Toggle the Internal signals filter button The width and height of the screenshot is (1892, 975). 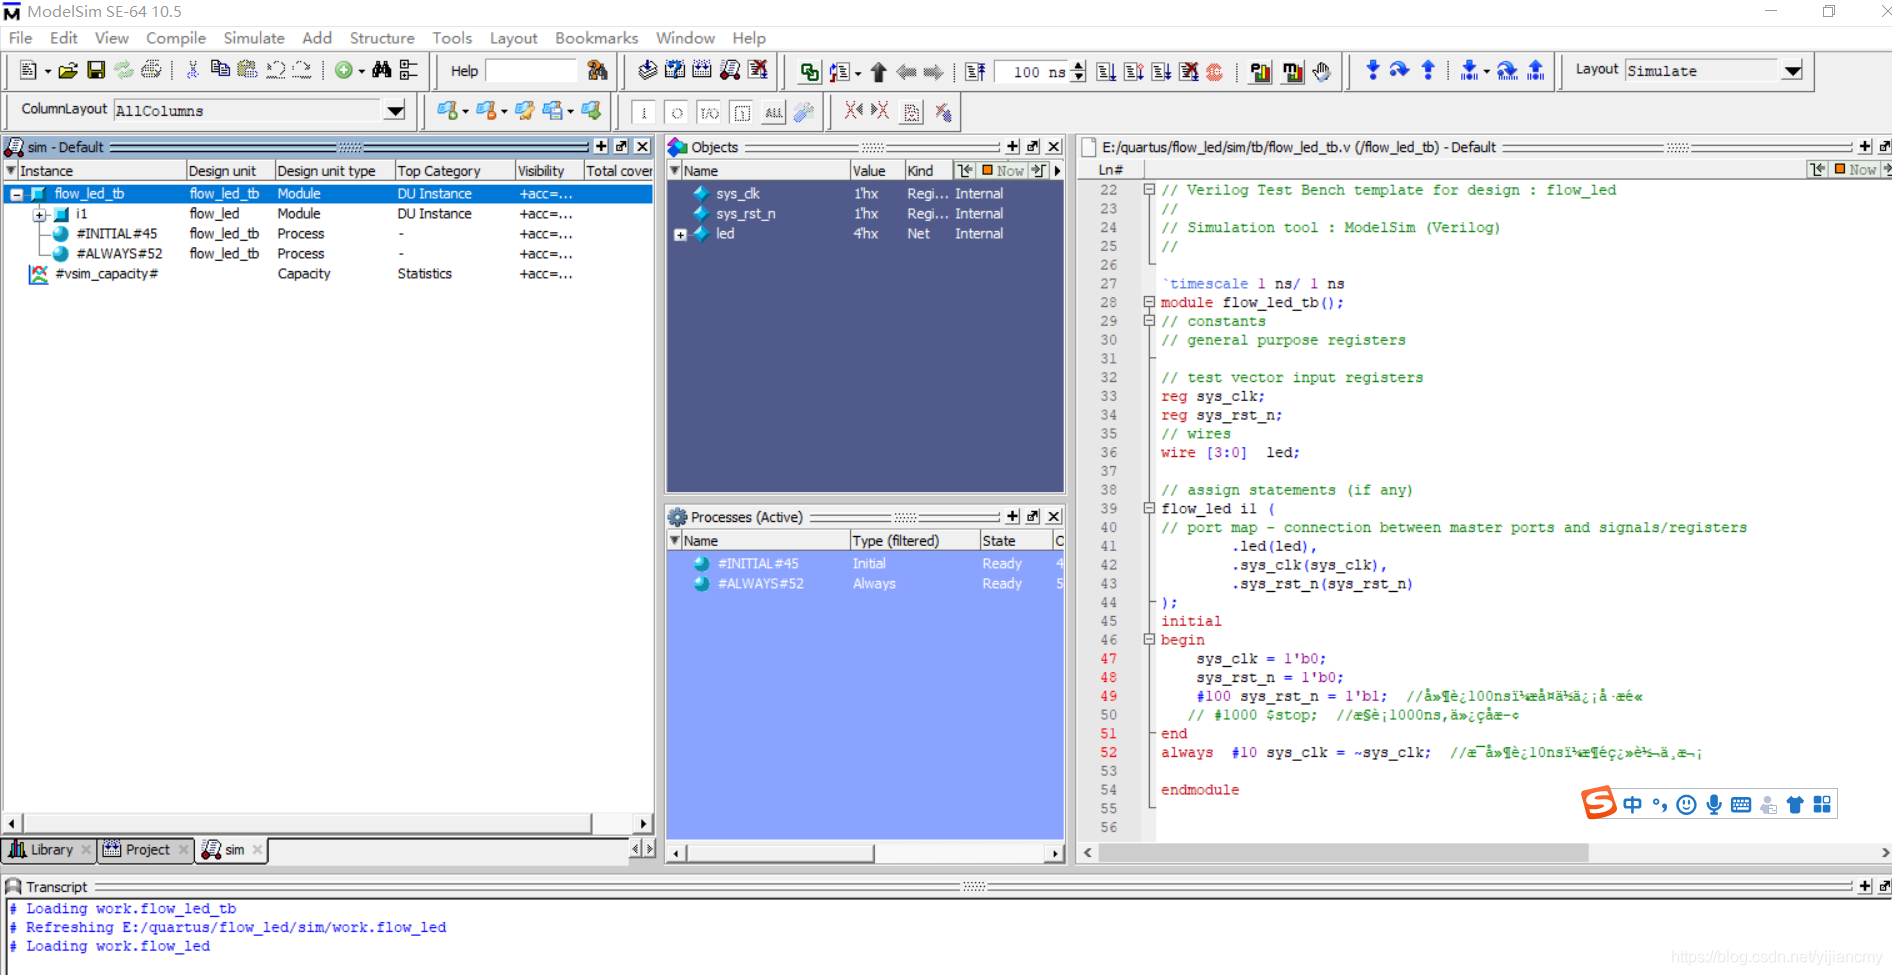click(742, 112)
